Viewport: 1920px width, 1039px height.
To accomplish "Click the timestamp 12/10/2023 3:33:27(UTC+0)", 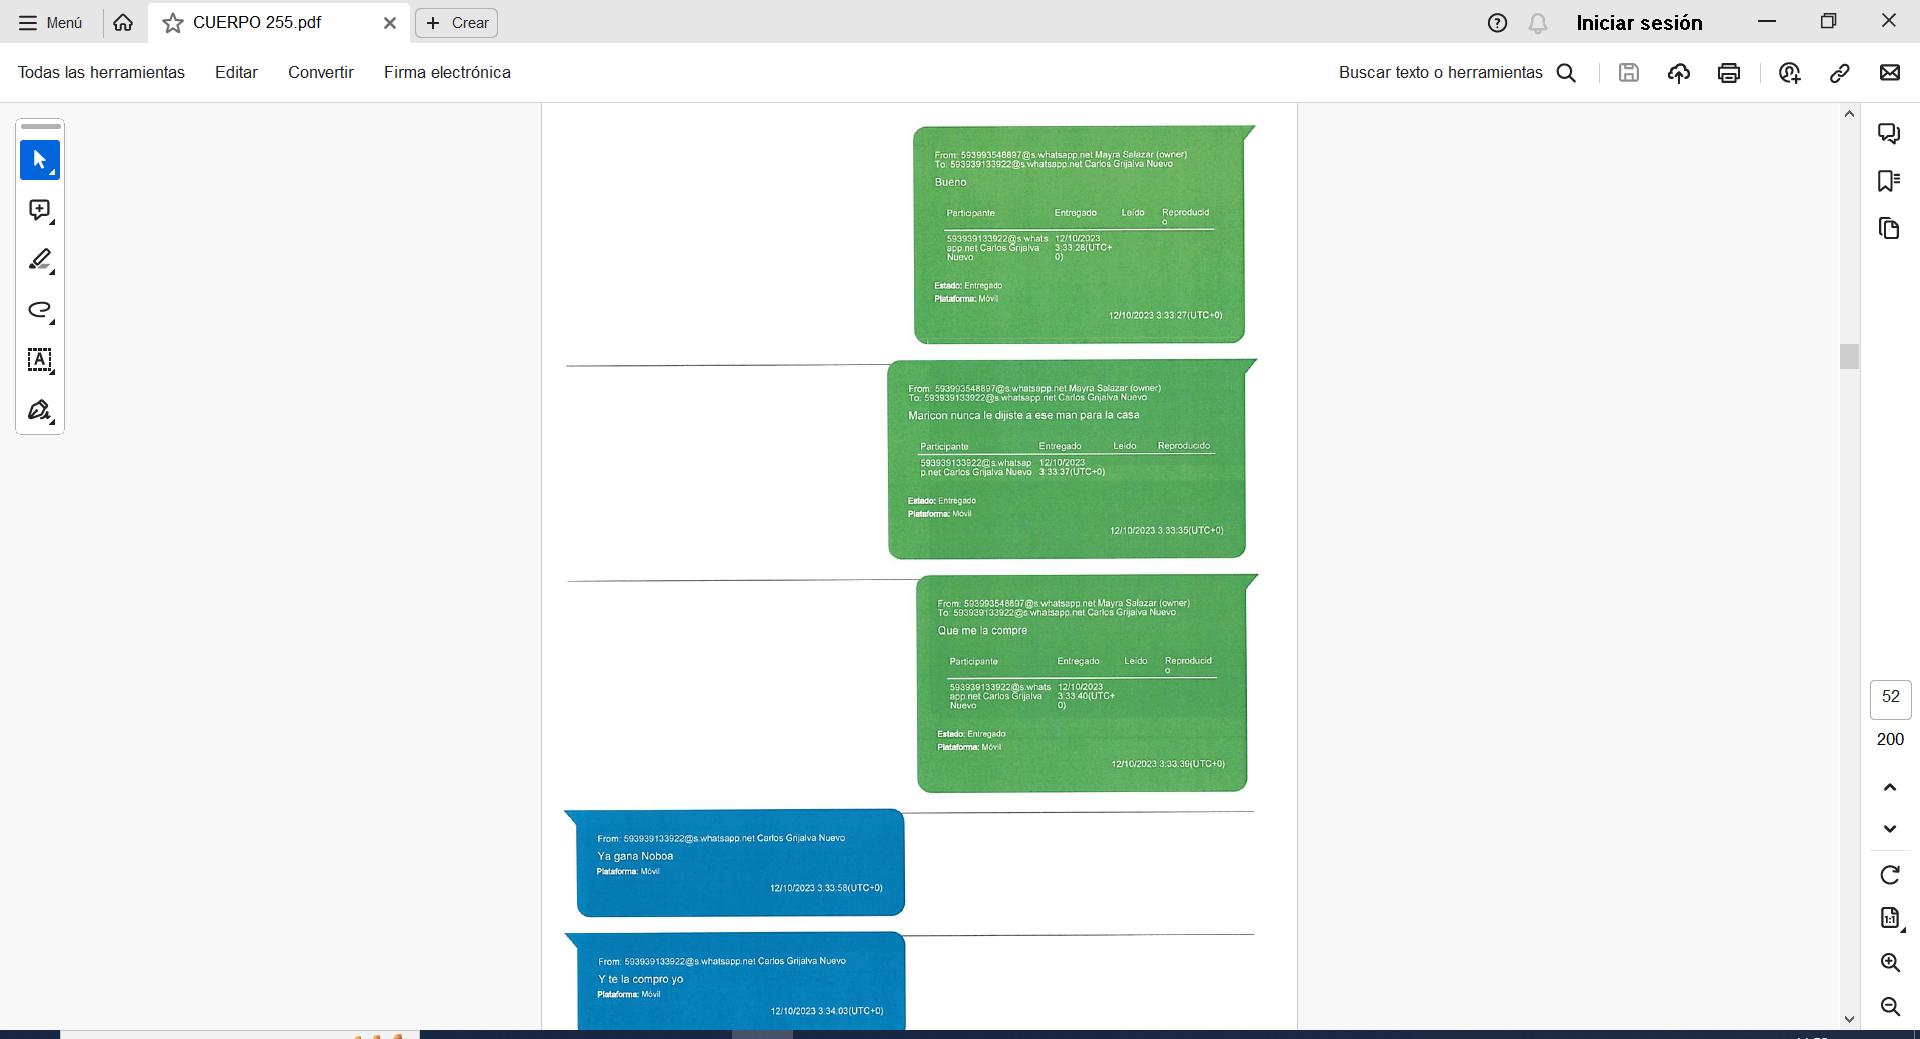I will (1165, 315).
